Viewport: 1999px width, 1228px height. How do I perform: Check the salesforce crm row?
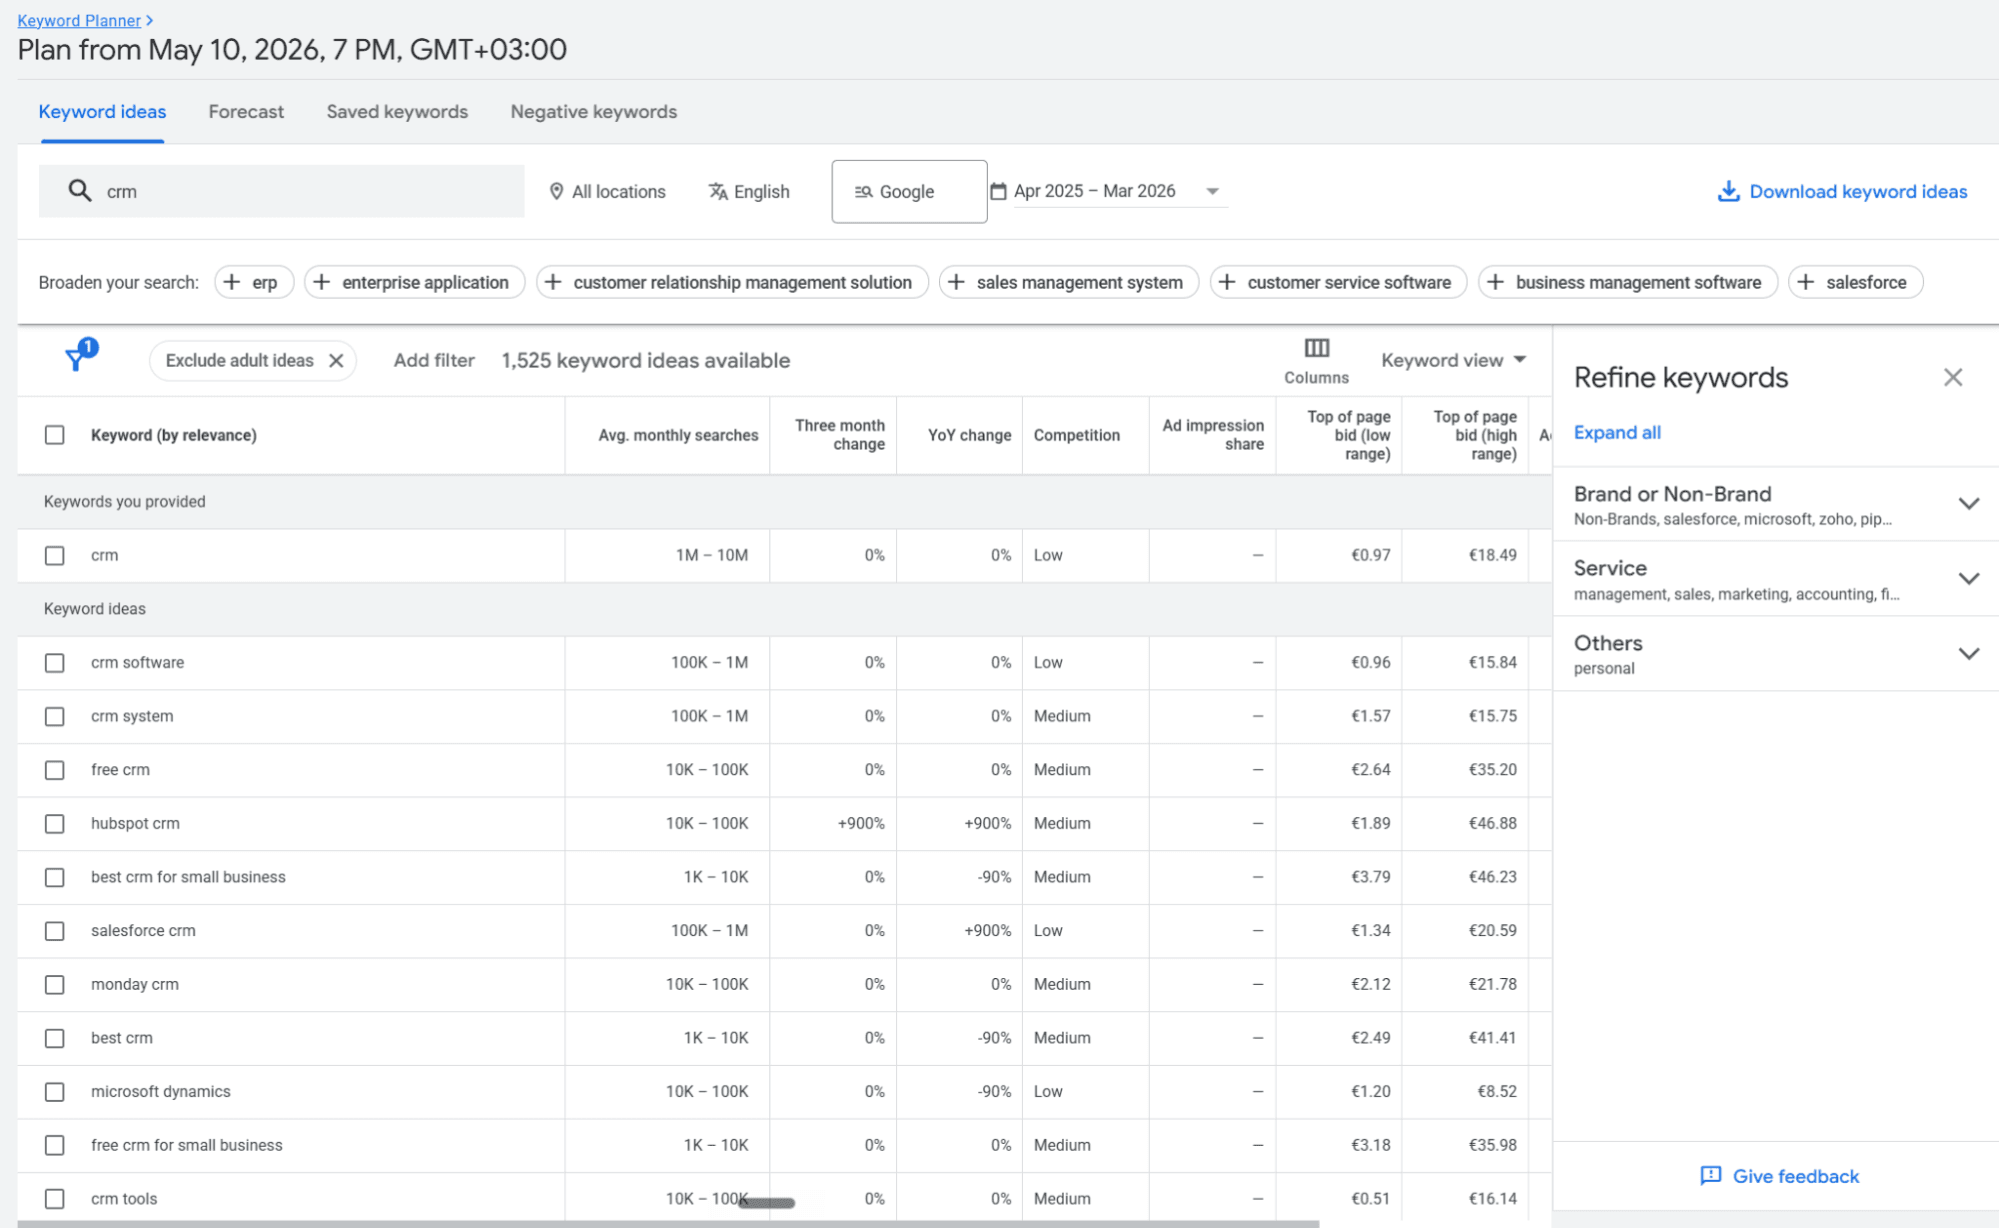[55, 931]
